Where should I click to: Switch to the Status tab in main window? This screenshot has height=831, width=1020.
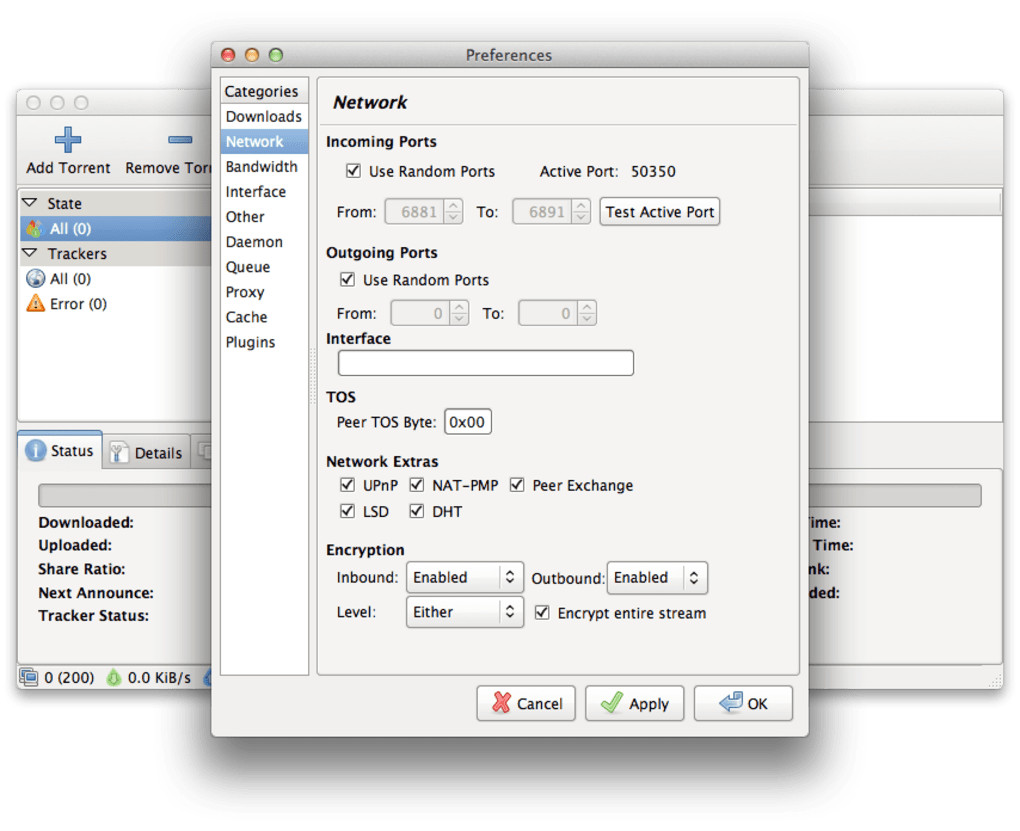point(60,450)
